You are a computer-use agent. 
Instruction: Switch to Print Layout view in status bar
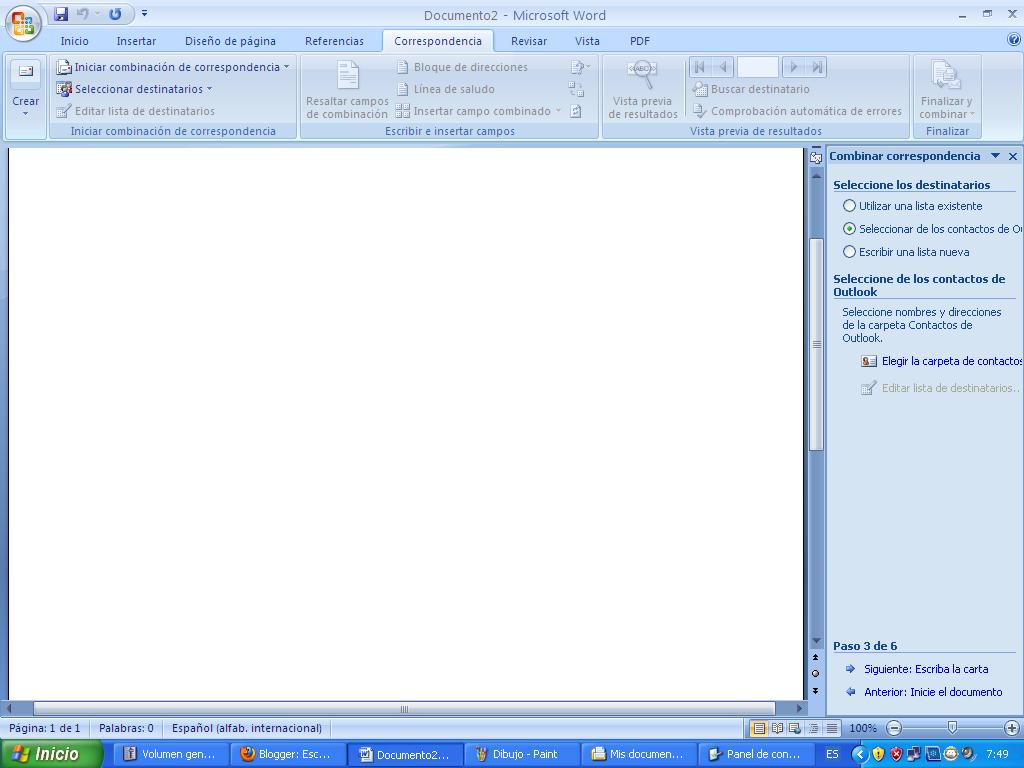pyautogui.click(x=759, y=728)
